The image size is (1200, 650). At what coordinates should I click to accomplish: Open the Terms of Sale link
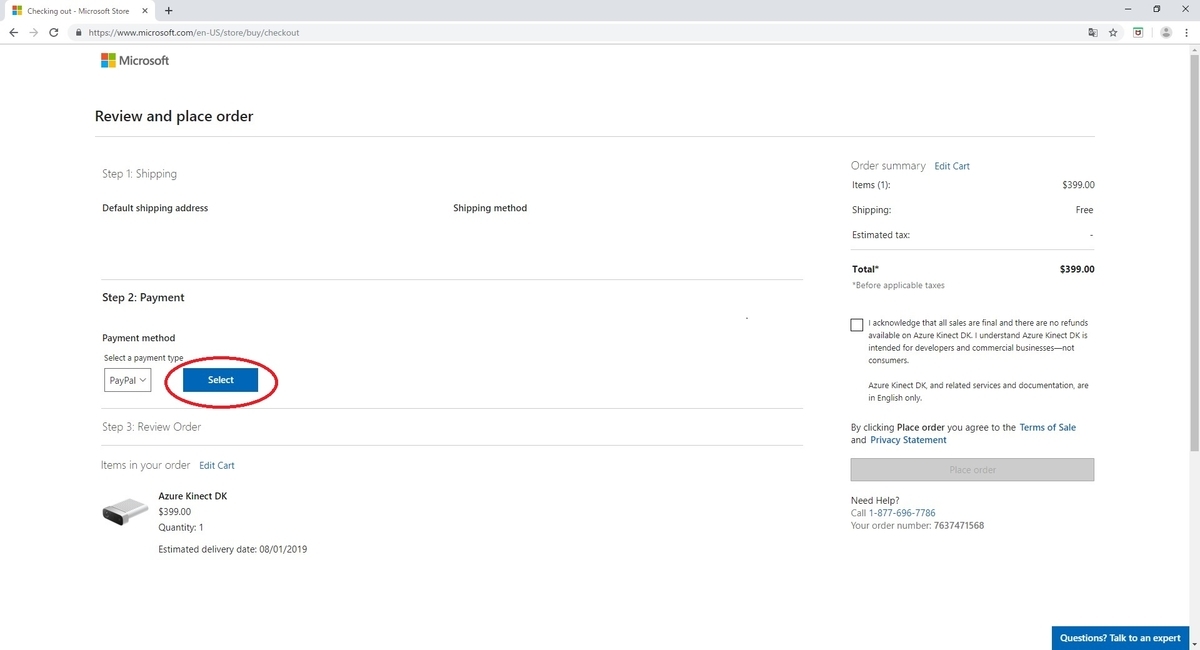click(x=1048, y=427)
